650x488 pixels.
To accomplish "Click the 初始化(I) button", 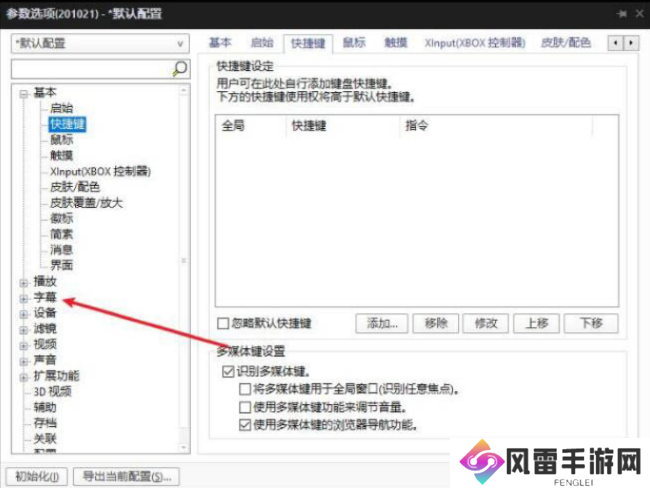I will tap(37, 476).
